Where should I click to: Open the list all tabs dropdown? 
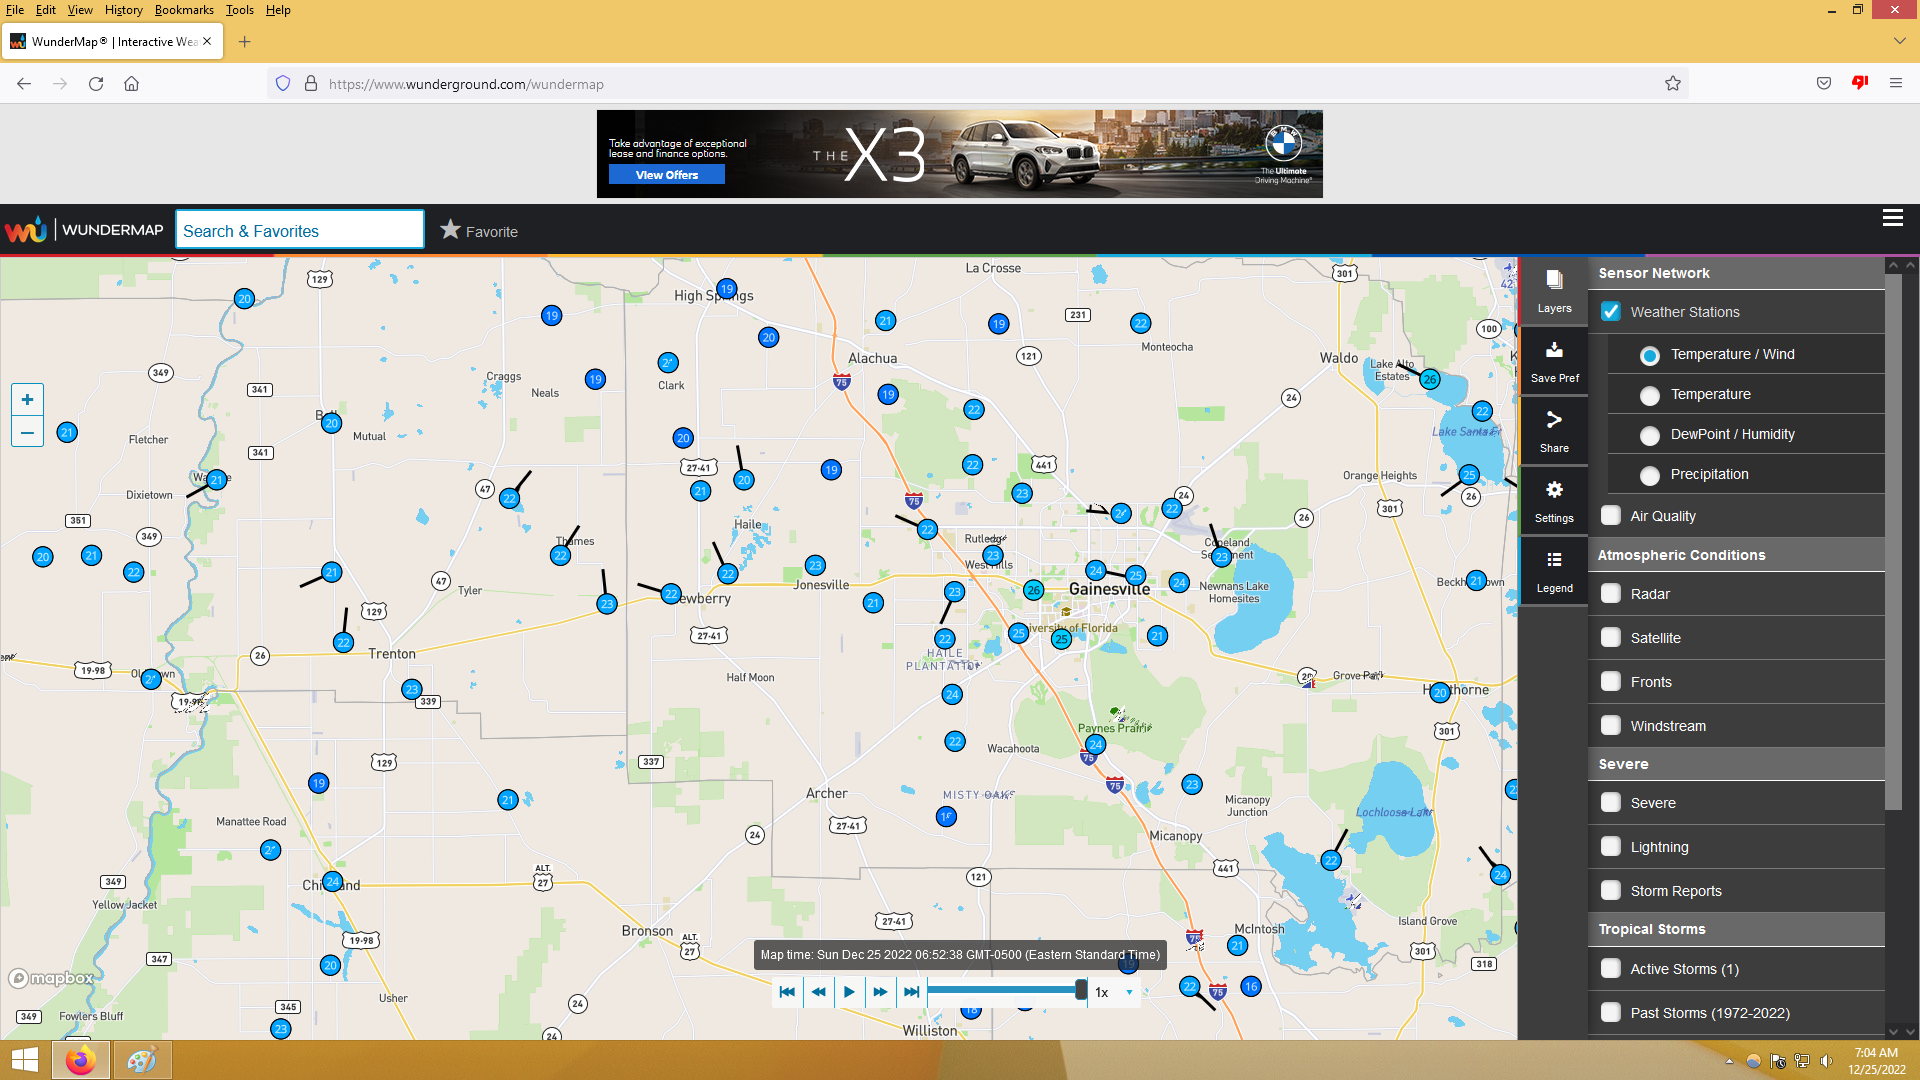1899,41
